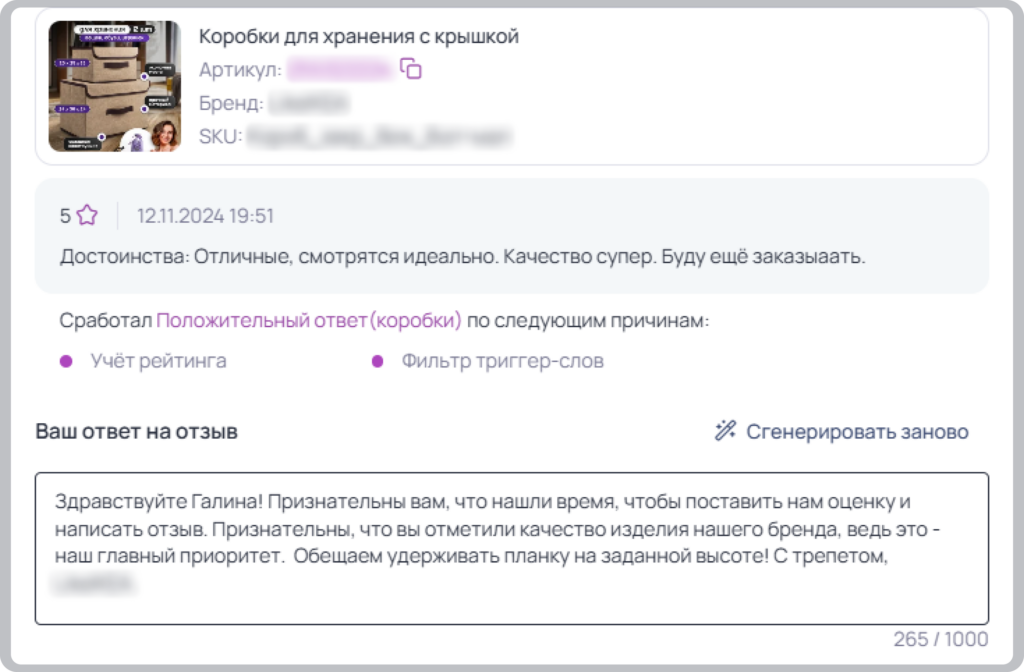Click the product title Коробки для хранения с крышкой
Image resolution: width=1024 pixels, height=672 pixels.
pos(359,37)
